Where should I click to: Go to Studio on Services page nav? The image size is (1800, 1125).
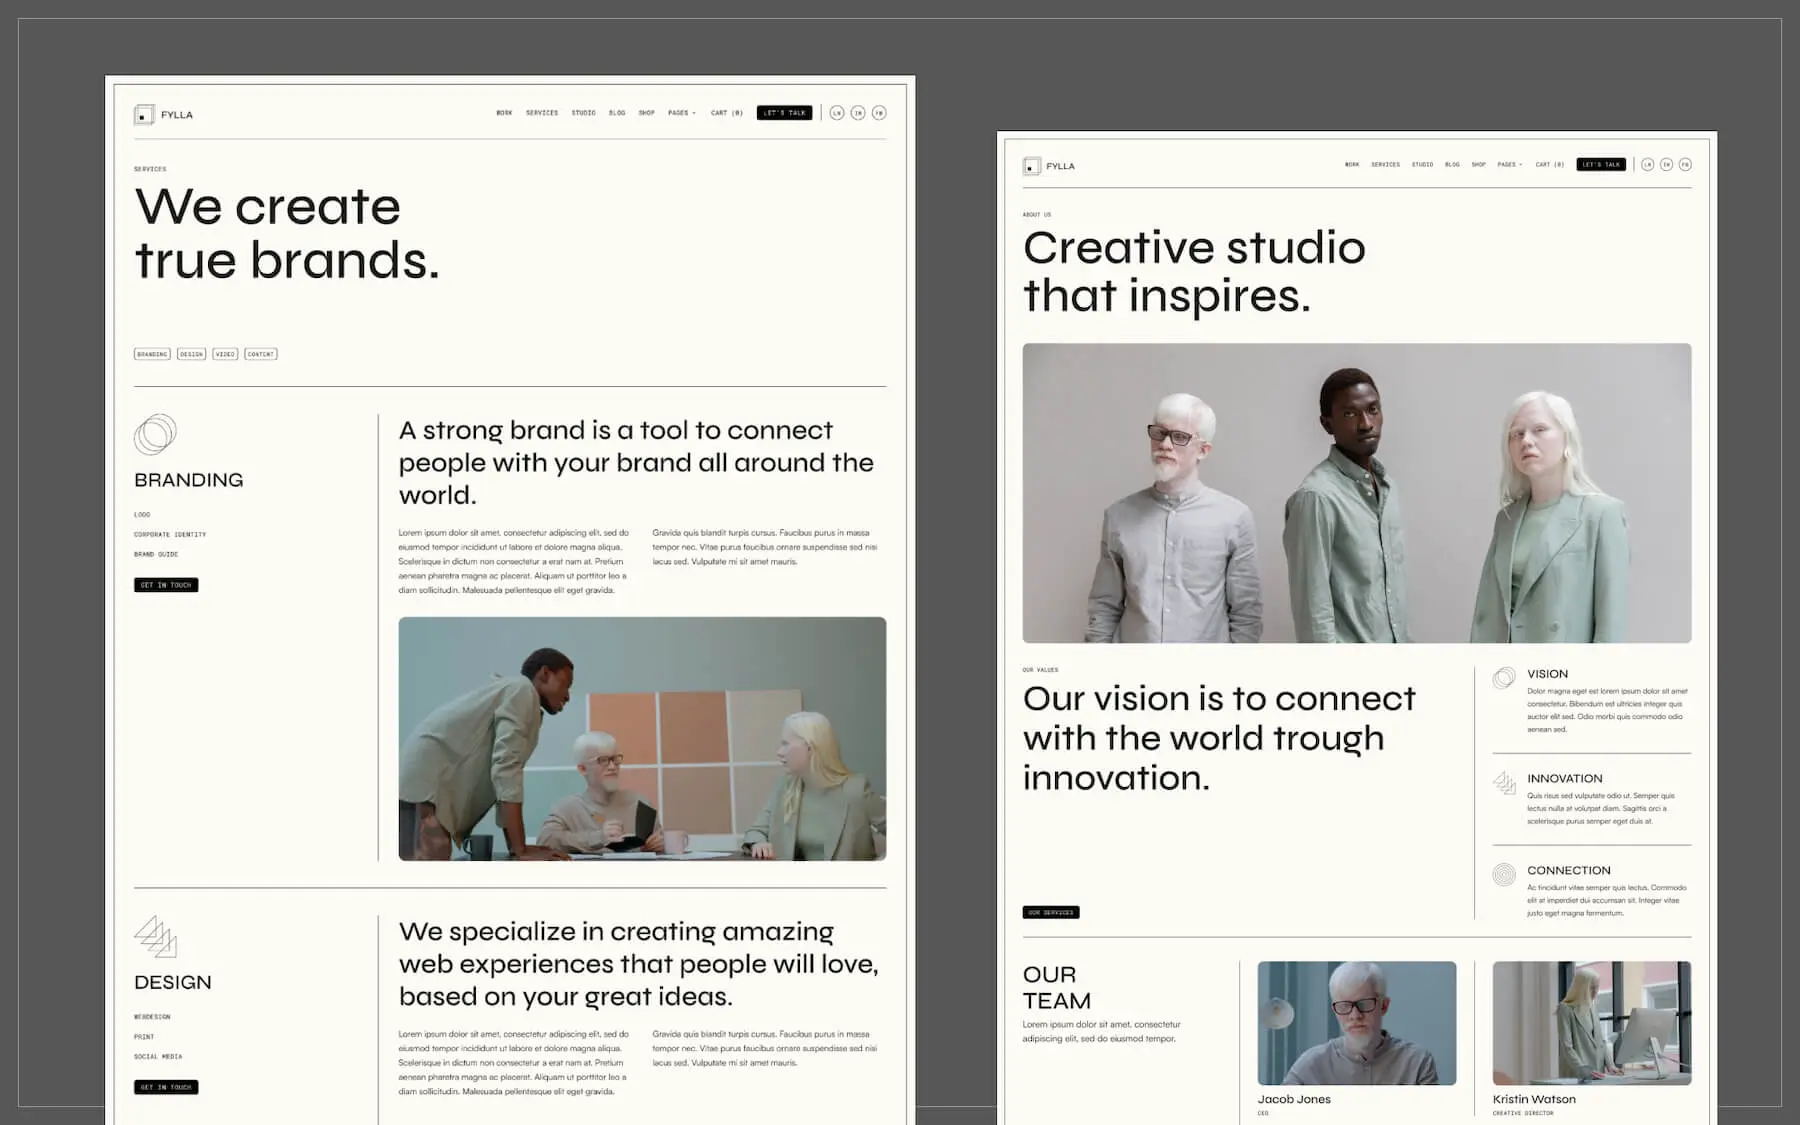coord(584,113)
